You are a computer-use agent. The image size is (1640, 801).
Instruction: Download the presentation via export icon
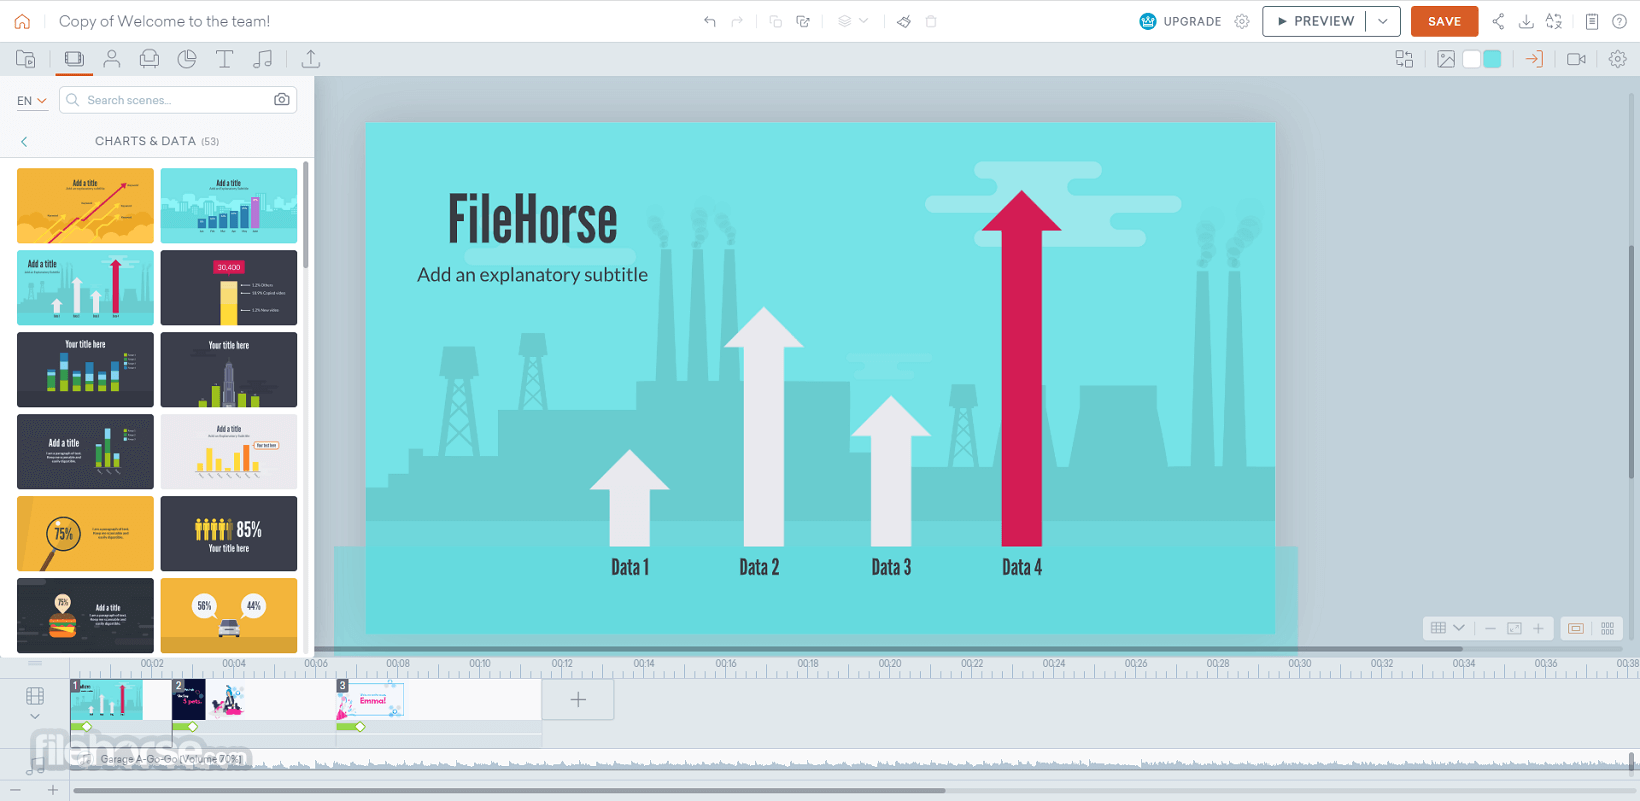(1526, 21)
